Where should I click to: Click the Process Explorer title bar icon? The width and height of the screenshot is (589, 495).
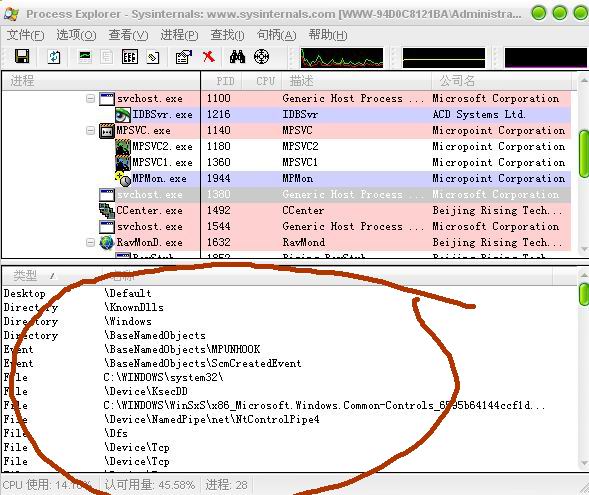click(11, 14)
